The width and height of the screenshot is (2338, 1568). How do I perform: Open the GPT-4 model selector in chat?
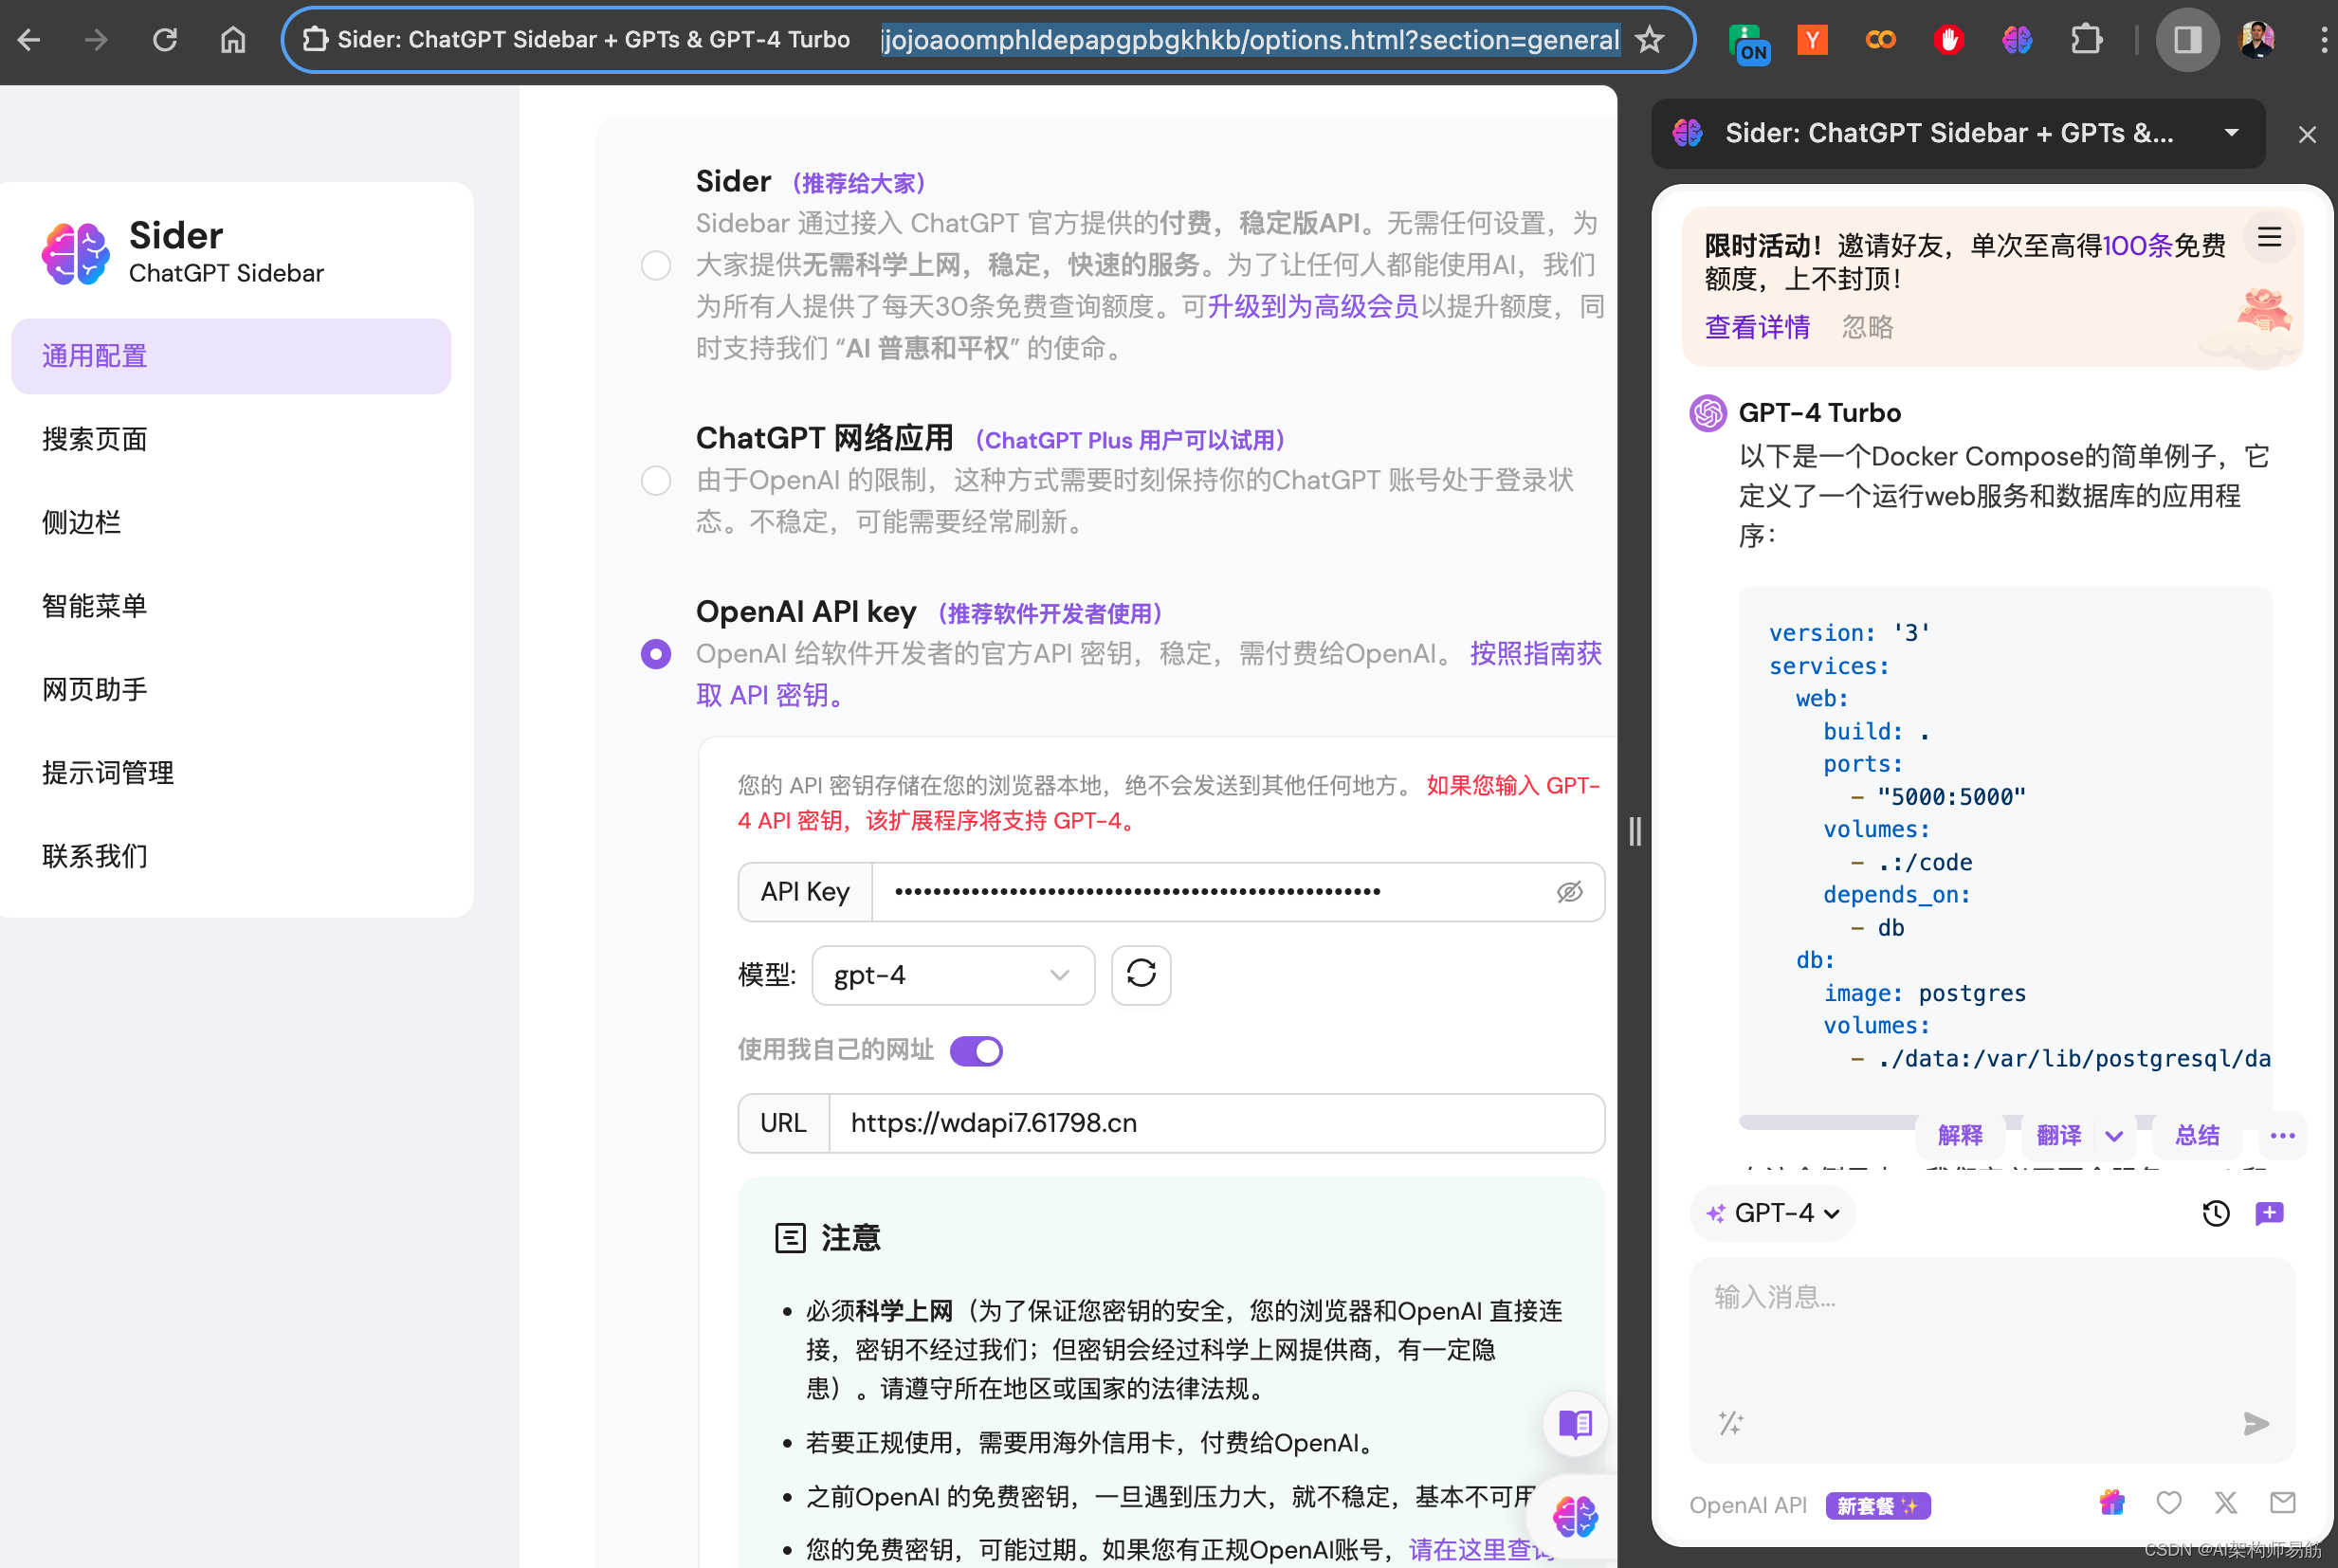pos(1772,1213)
